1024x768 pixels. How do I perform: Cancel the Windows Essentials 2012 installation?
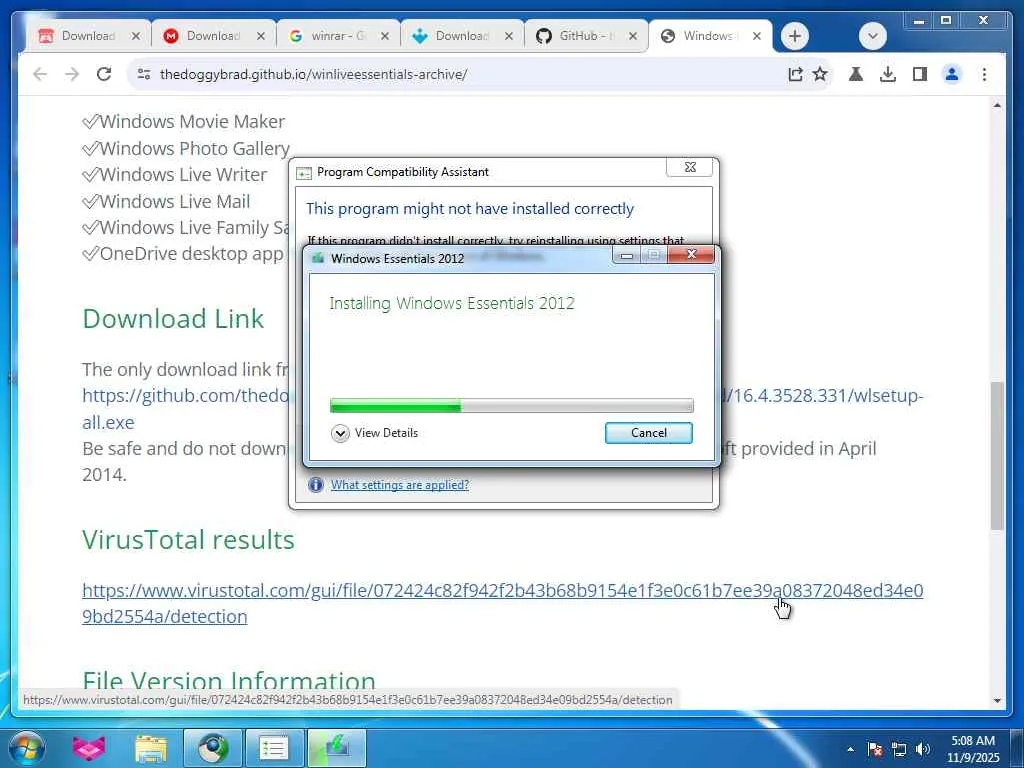[x=648, y=433]
